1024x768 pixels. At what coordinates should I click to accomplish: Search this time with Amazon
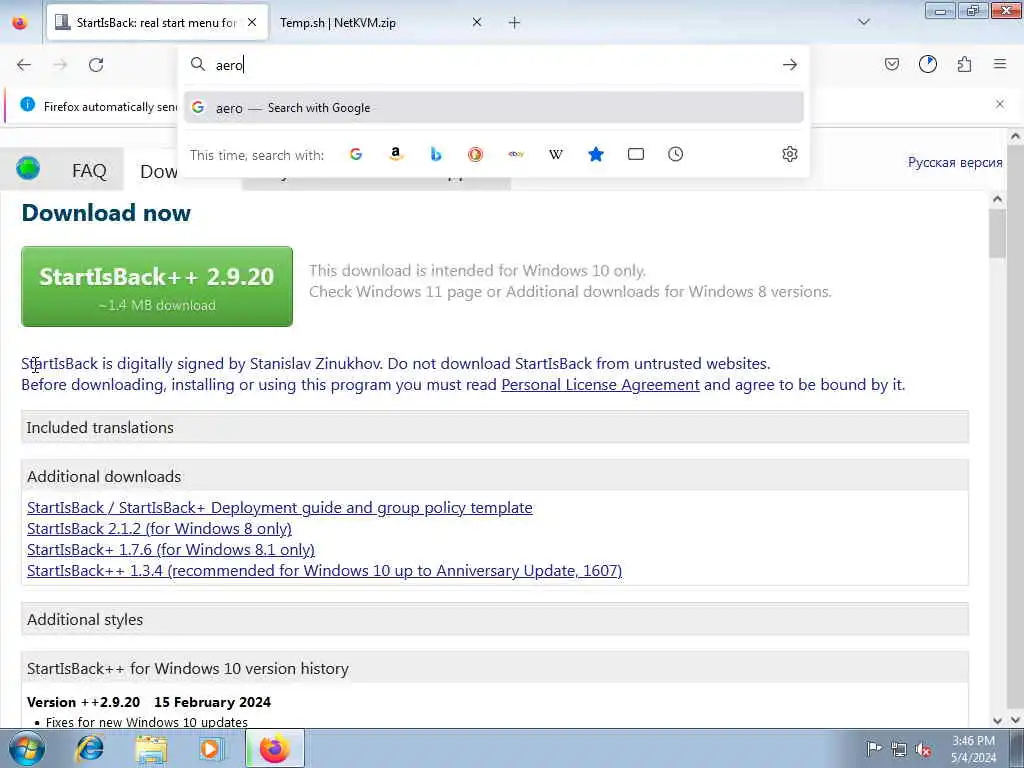point(396,154)
